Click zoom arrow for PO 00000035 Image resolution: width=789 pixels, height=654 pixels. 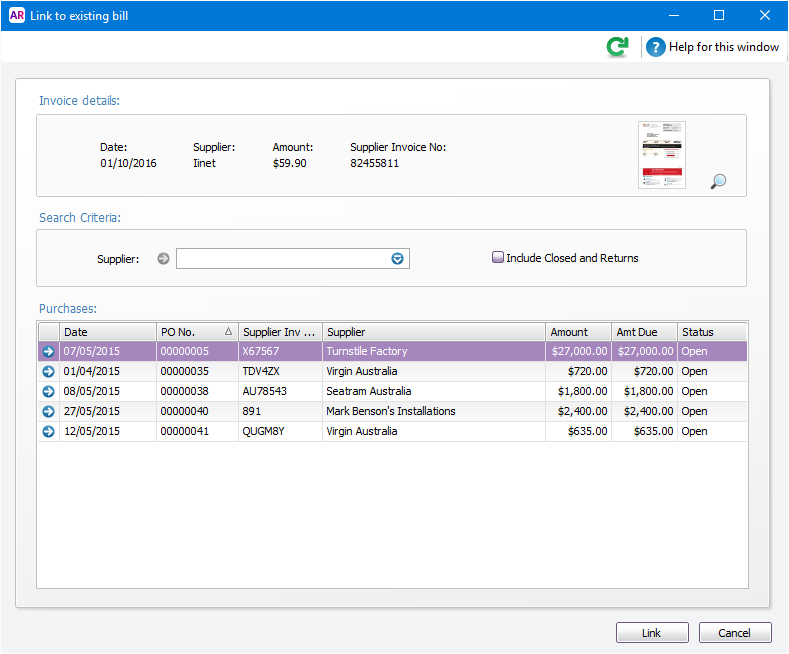(48, 372)
